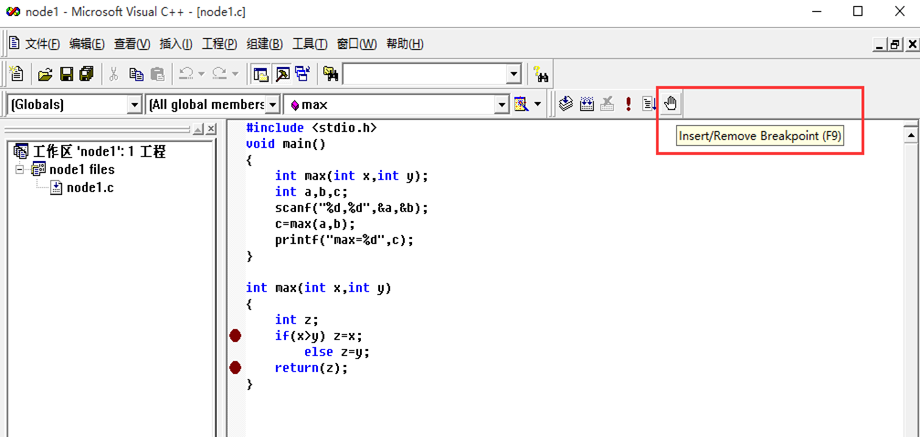Click breakpoint dot beside if(x>y) line

235,336
